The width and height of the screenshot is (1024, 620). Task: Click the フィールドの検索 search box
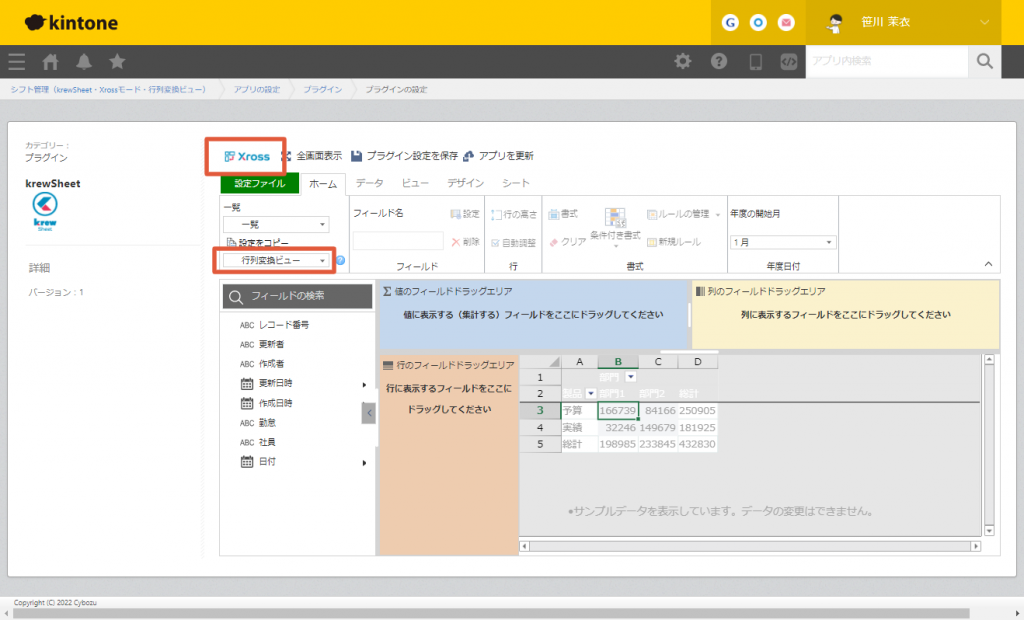point(297,296)
